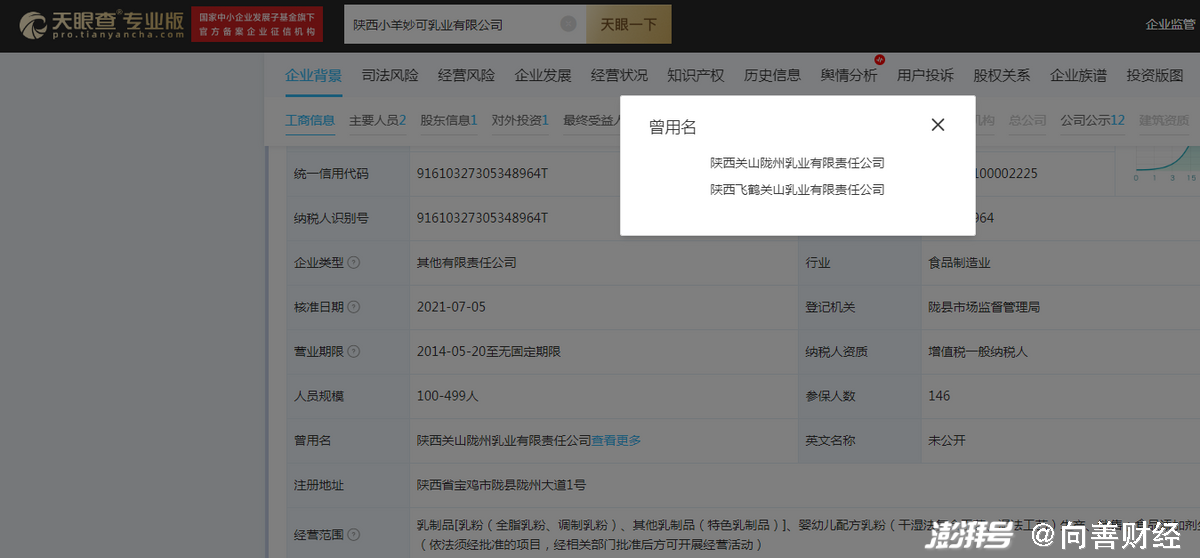Image resolution: width=1200 pixels, height=558 pixels.
Task: Clear the search box text
Action: tap(568, 25)
